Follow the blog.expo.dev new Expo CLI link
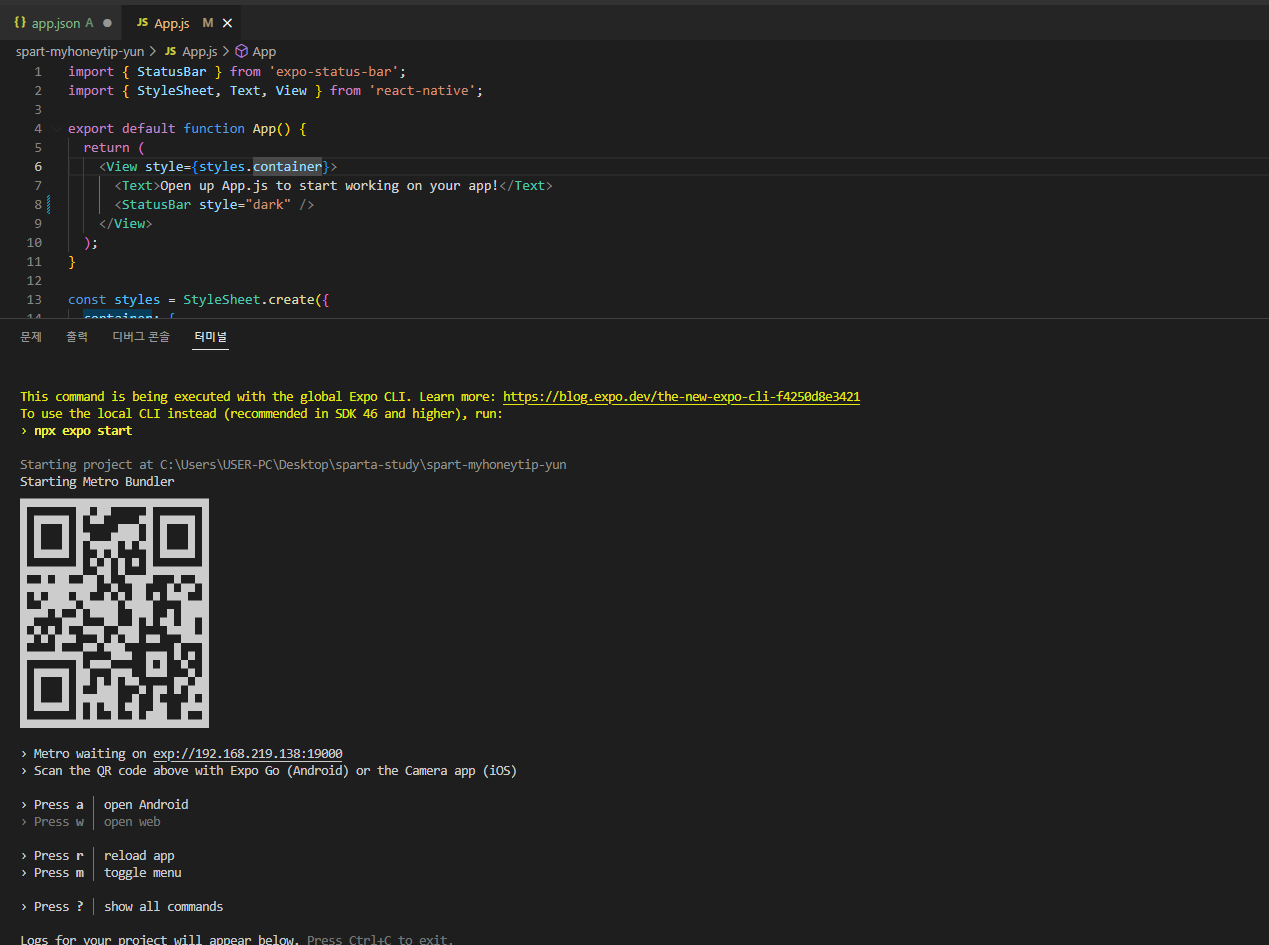Screen dimensions: 1269x945 point(681,397)
